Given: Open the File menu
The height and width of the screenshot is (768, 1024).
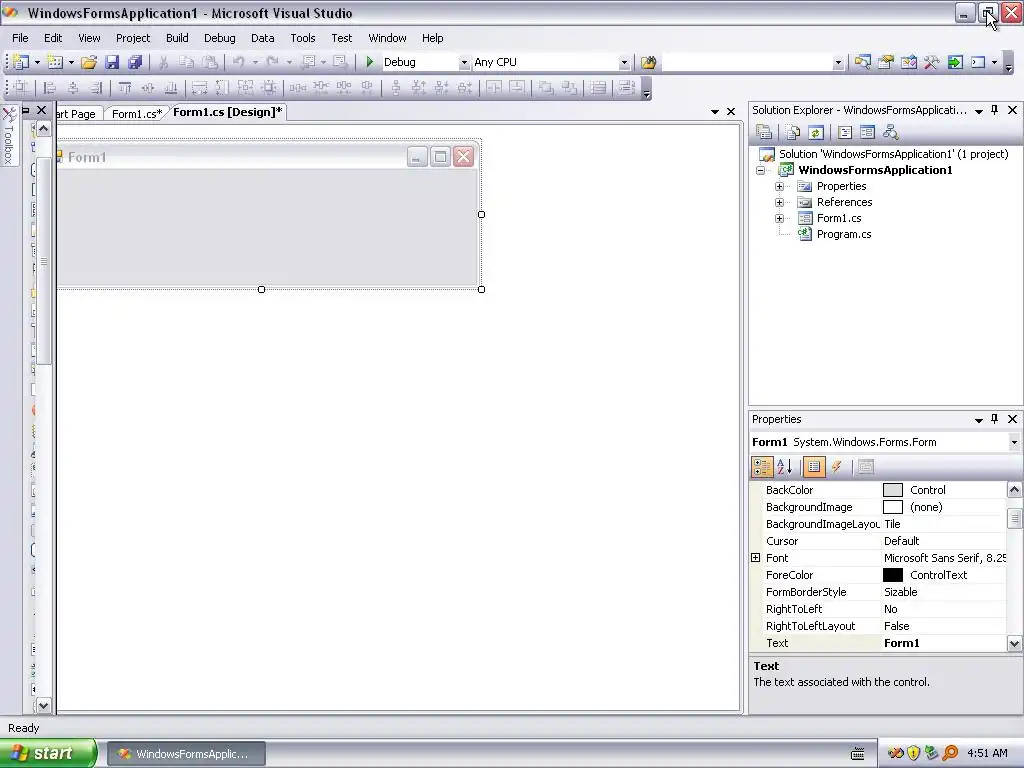Looking at the screenshot, I should pos(20,38).
